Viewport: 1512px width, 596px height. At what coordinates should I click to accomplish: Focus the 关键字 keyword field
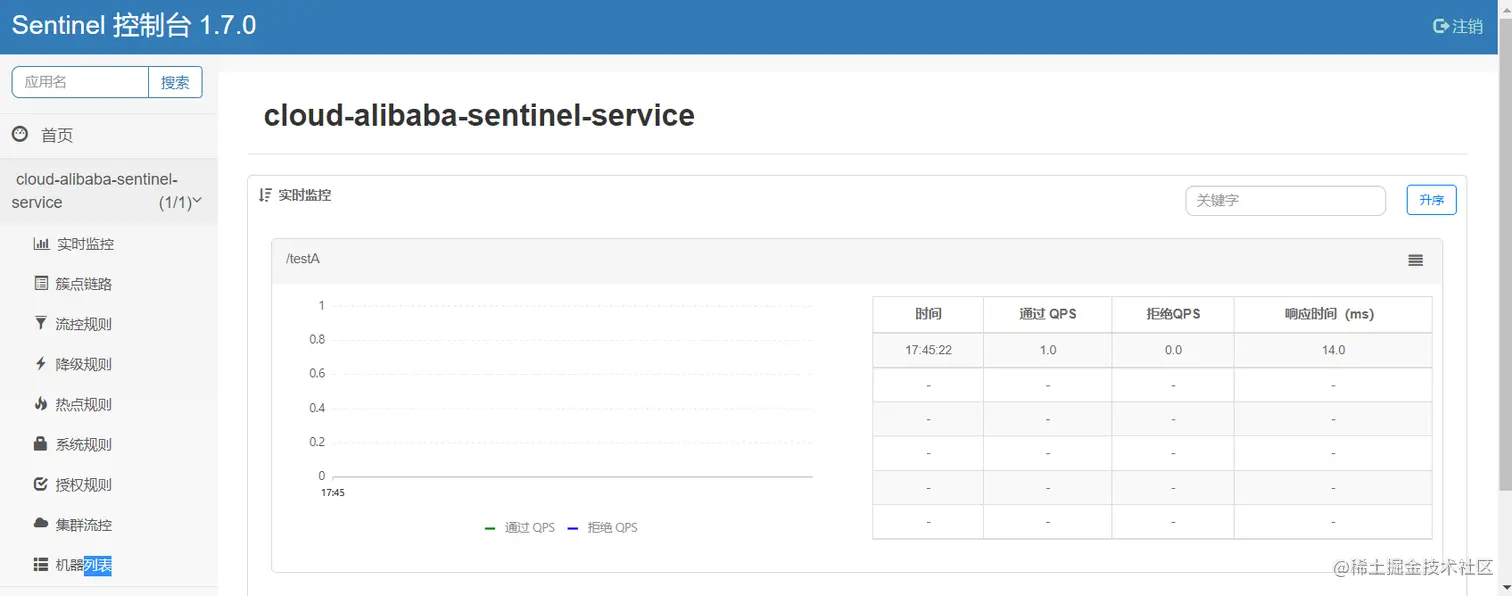pyautogui.click(x=1285, y=200)
